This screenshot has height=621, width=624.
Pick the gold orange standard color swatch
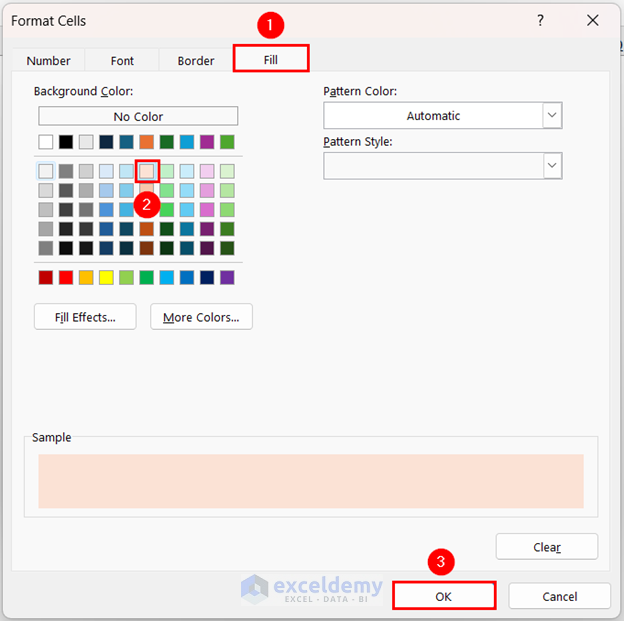[86, 277]
